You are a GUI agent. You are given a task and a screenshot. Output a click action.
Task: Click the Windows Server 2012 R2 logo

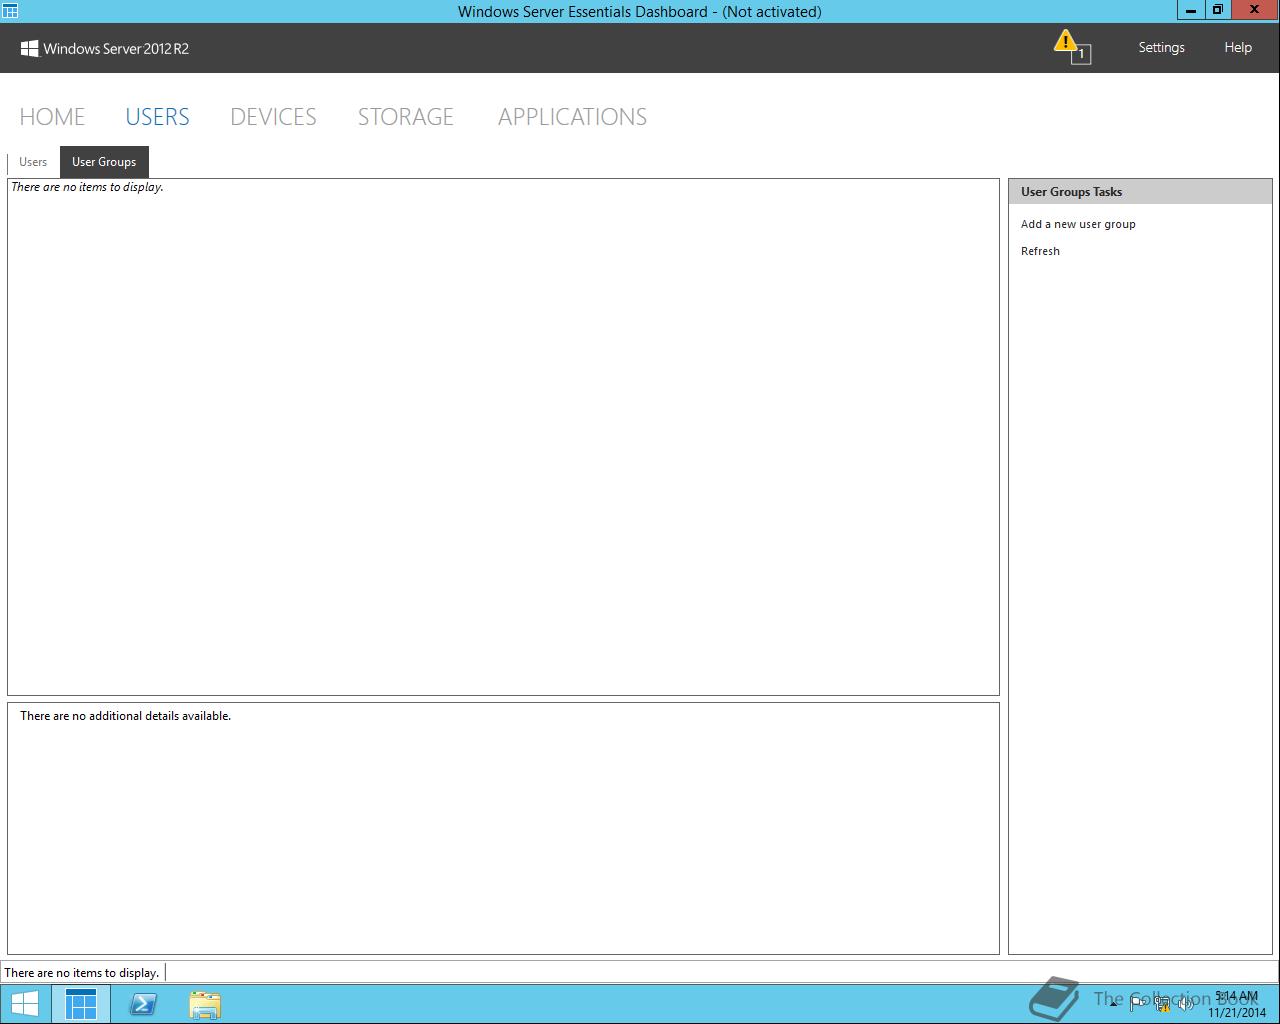(x=105, y=48)
